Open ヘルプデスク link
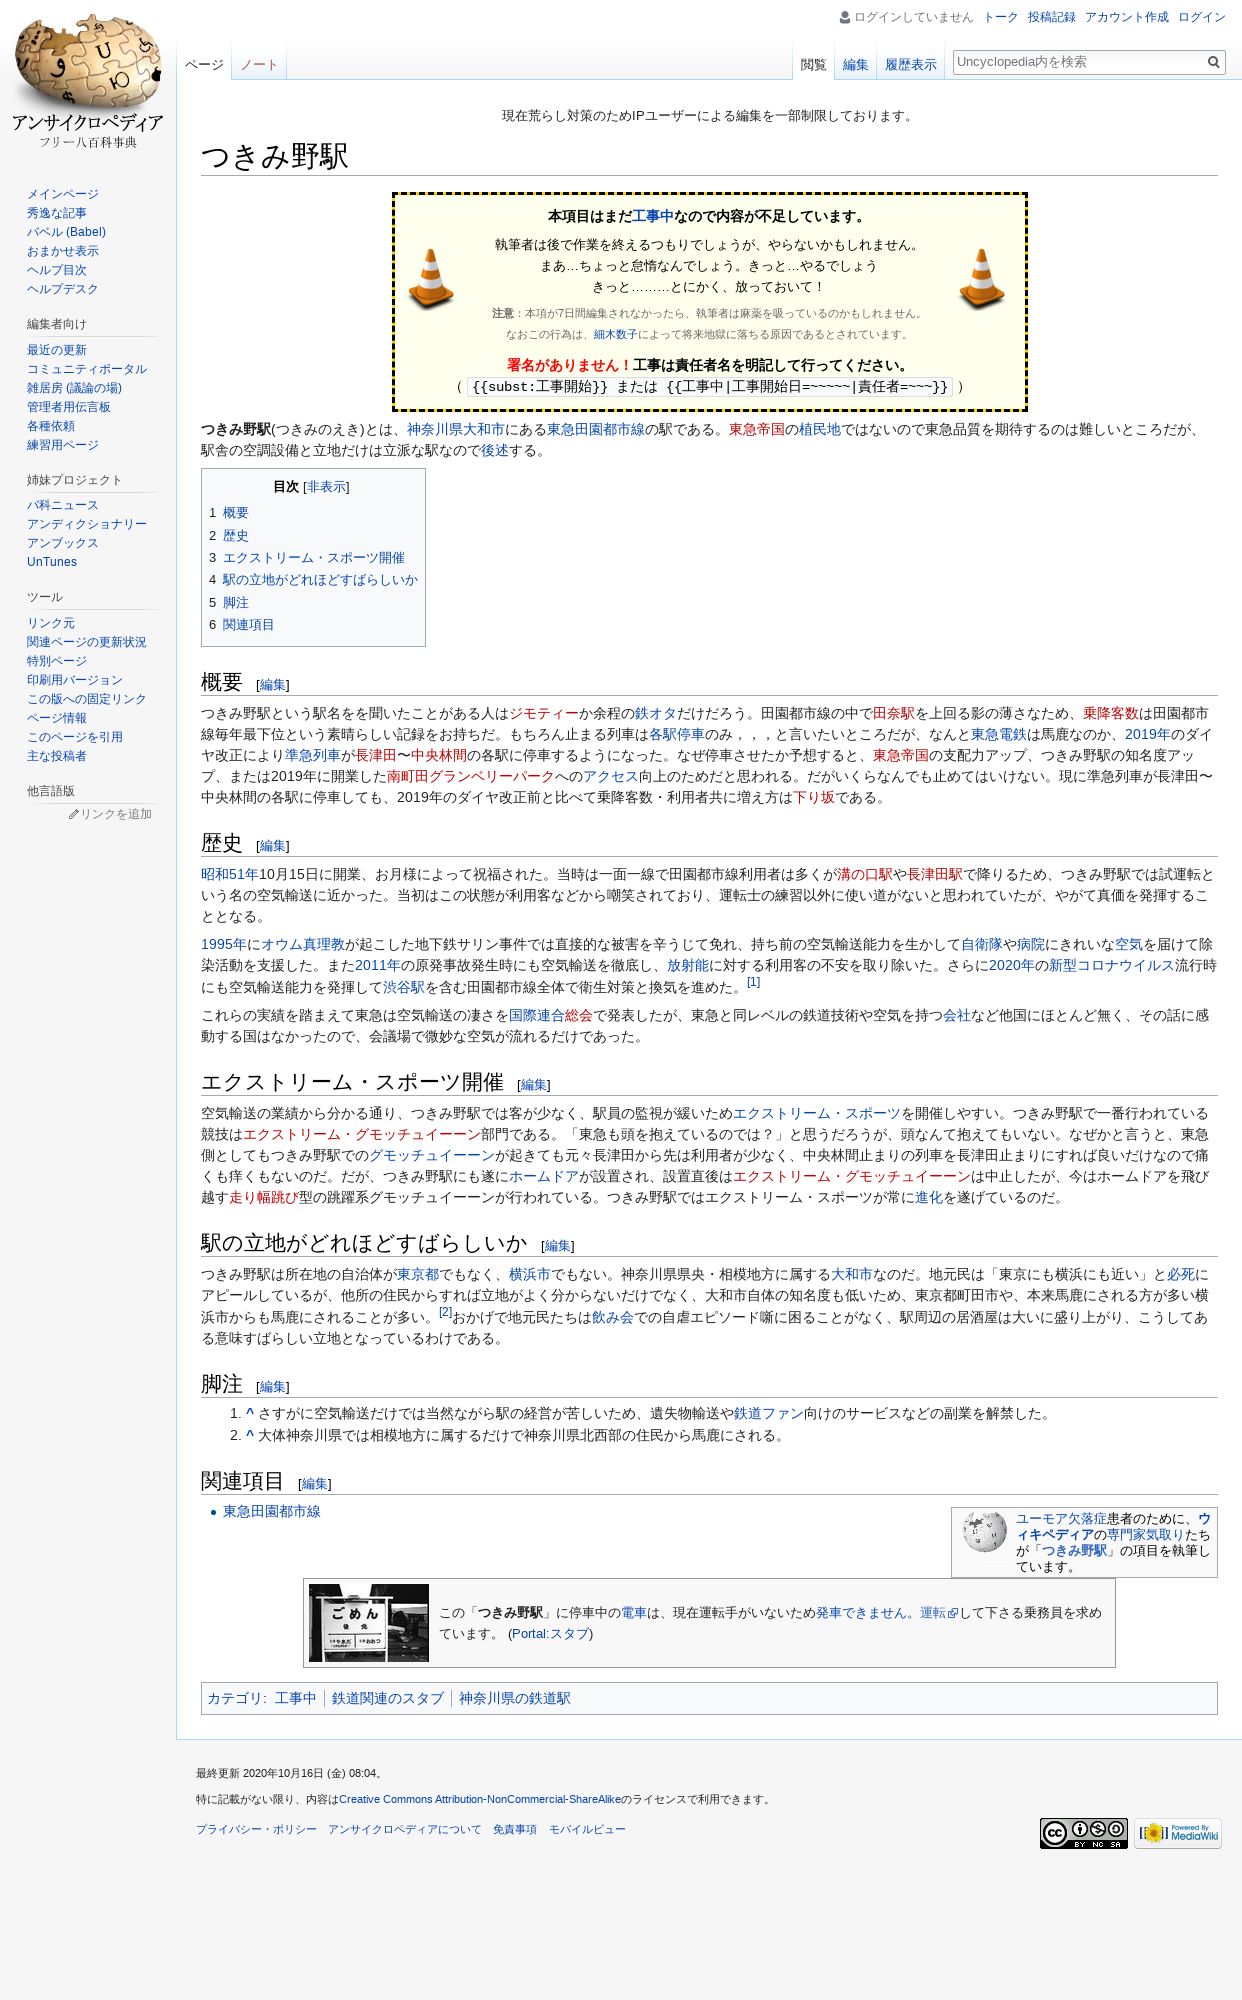1242x2000 pixels. pos(63,289)
